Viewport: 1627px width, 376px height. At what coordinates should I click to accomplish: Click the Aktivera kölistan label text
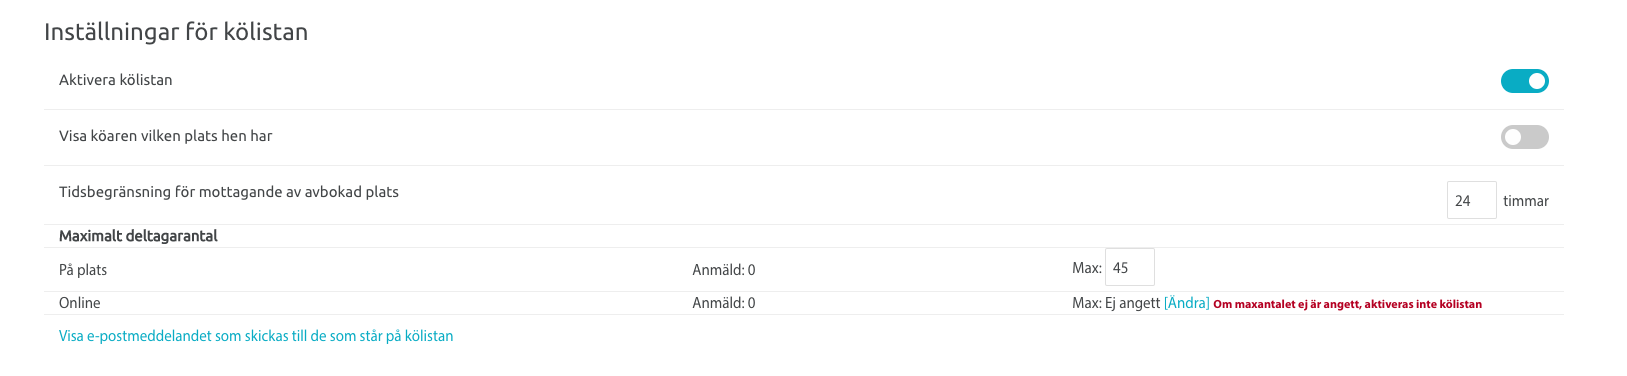pos(116,80)
